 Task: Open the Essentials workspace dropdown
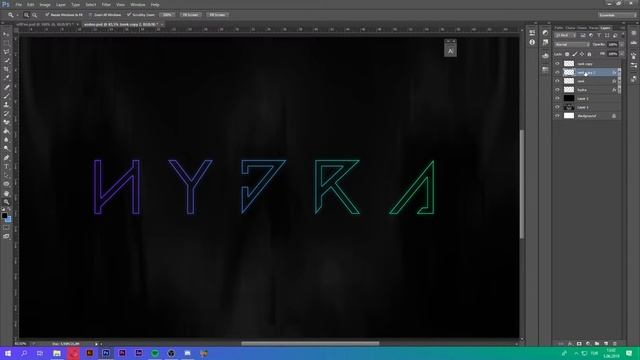617,15
